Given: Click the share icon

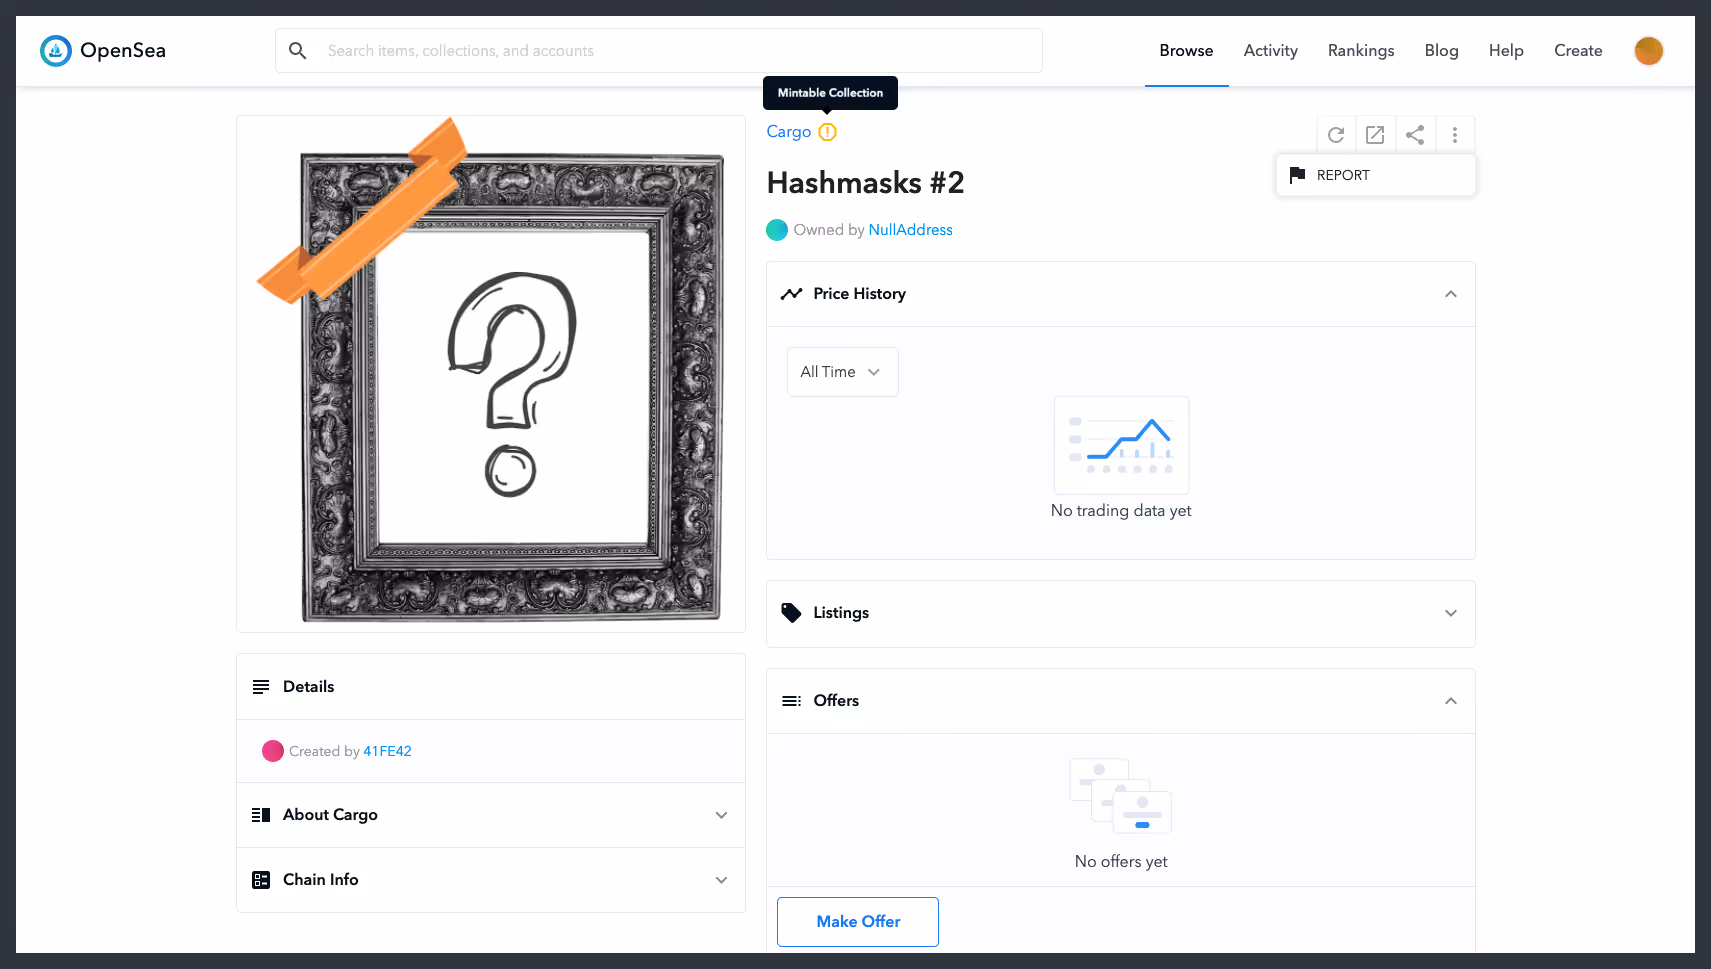Looking at the screenshot, I should point(1415,135).
